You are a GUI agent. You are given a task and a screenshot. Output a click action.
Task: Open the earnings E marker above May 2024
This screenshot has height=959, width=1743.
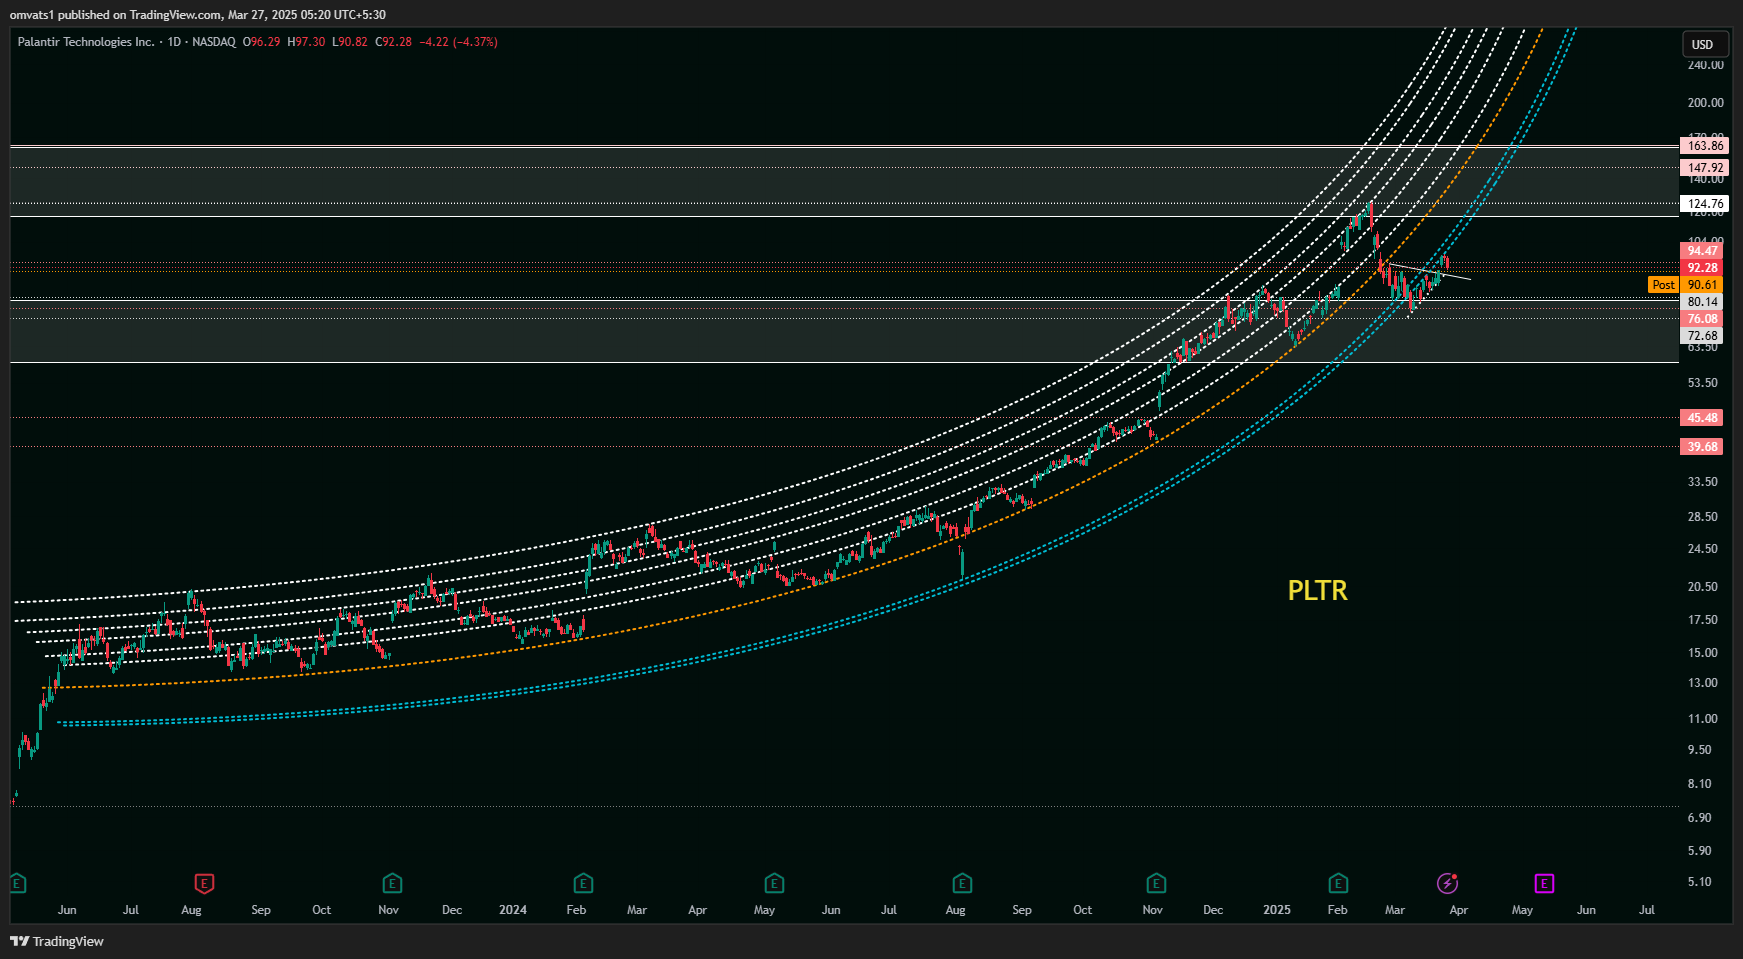tap(774, 883)
